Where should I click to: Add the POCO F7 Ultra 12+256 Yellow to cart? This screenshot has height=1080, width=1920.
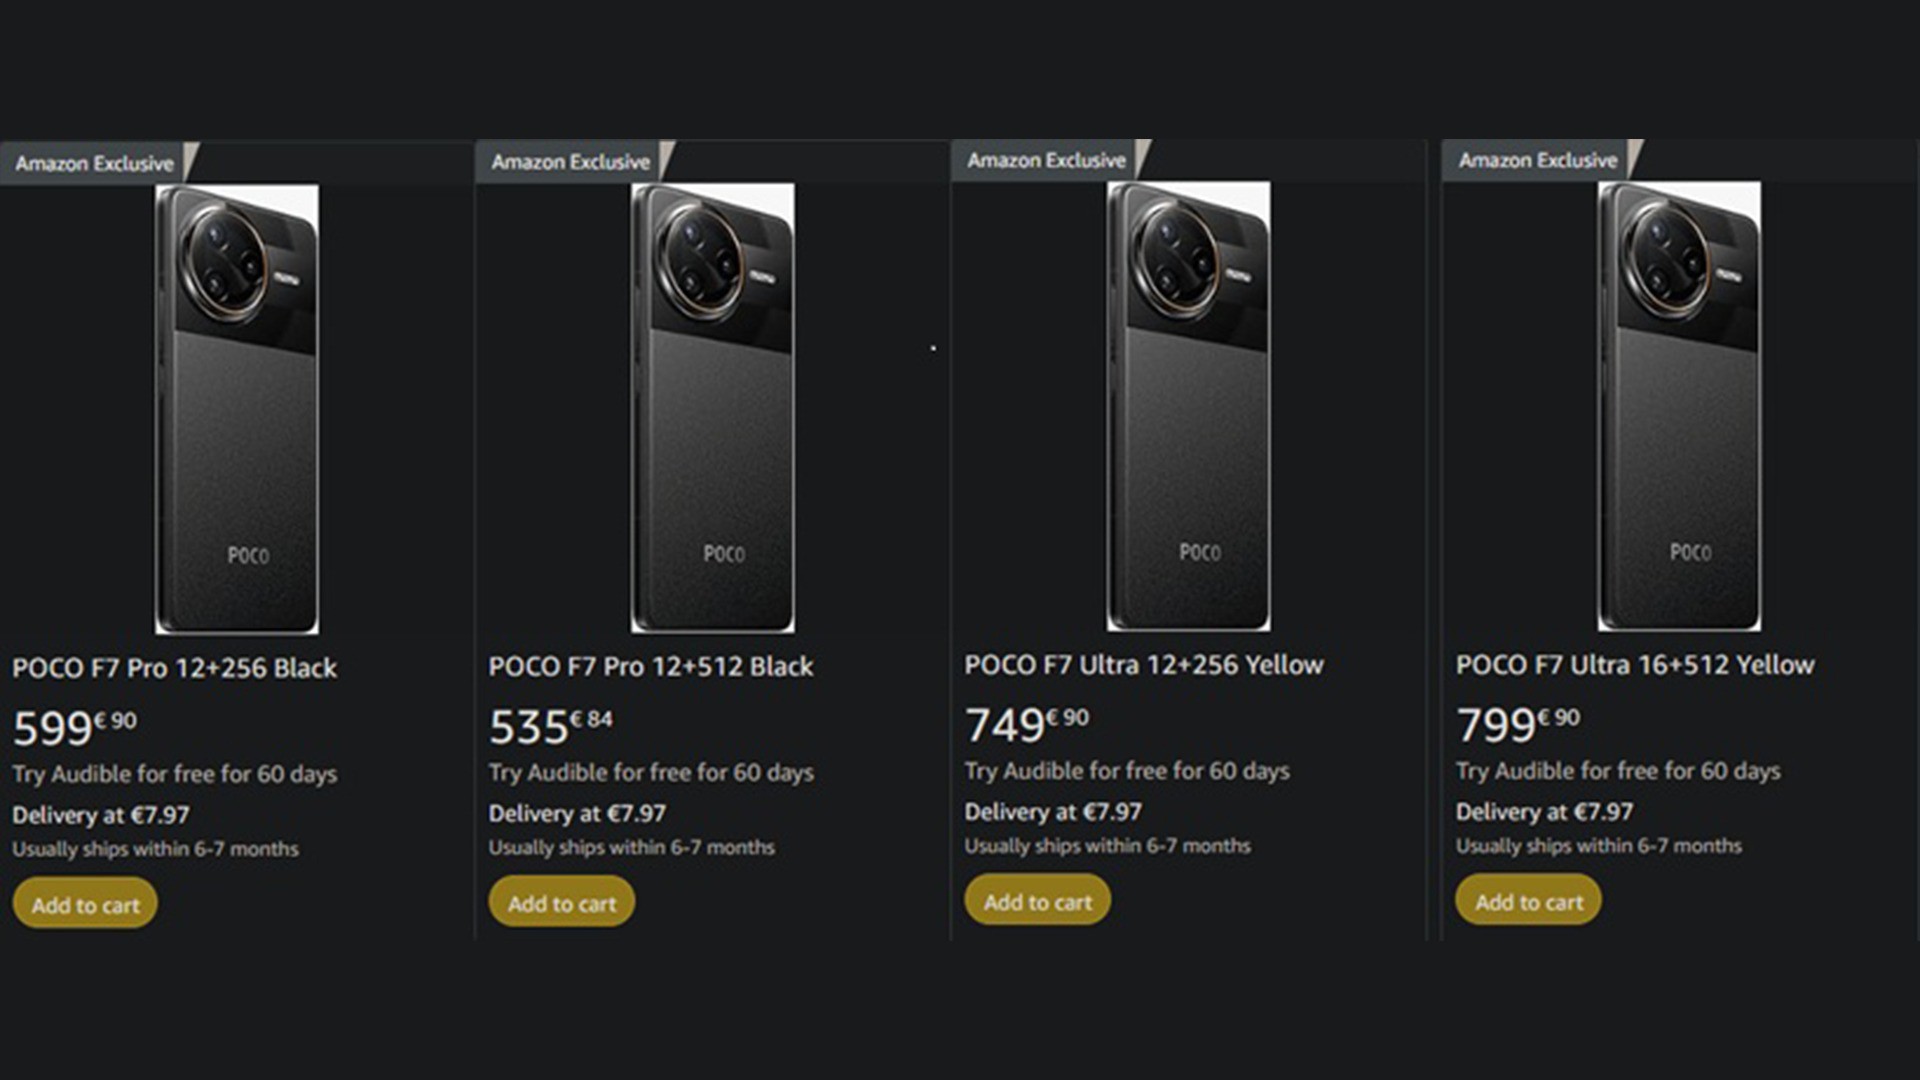(x=1036, y=901)
